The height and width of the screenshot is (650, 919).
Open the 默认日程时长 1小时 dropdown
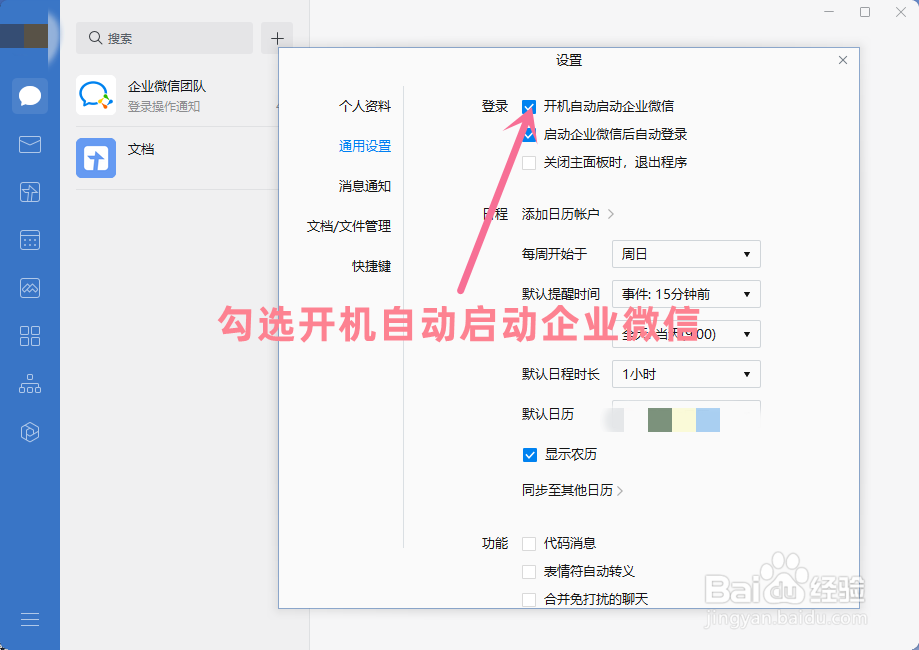686,374
